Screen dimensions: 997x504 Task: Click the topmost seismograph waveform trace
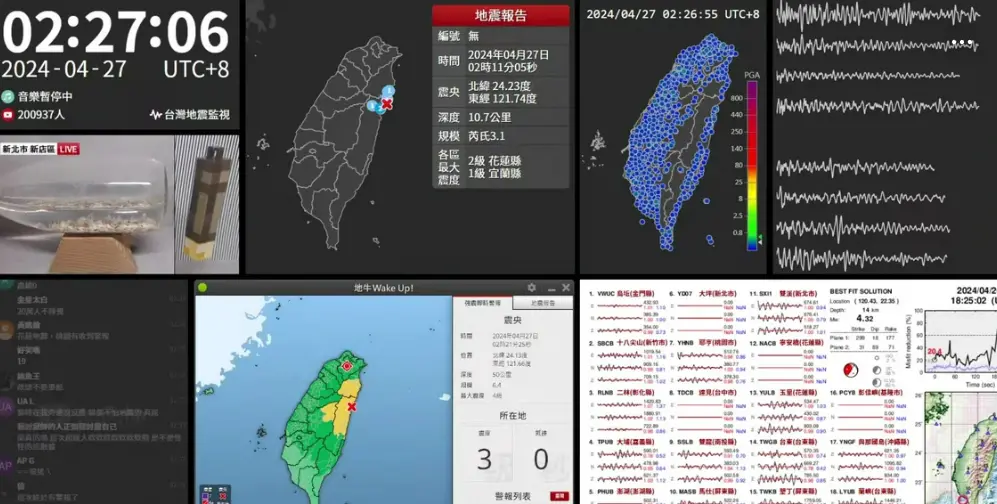(876, 15)
